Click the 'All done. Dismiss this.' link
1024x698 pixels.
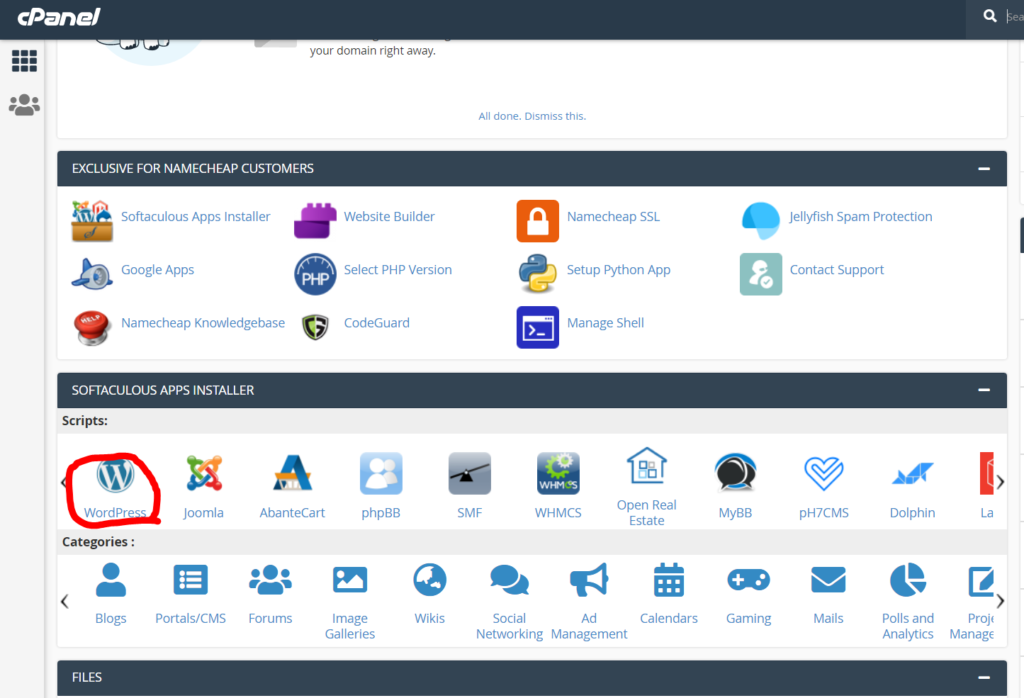click(x=532, y=116)
